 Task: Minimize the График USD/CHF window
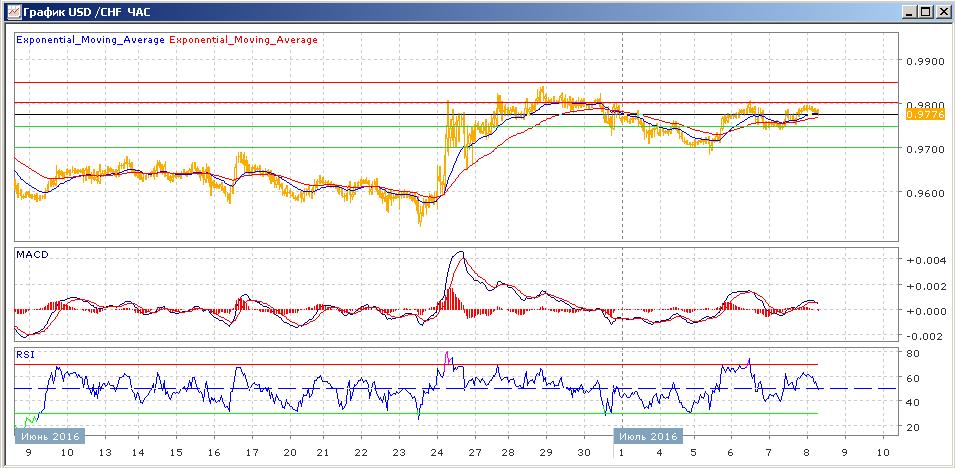[910, 12]
